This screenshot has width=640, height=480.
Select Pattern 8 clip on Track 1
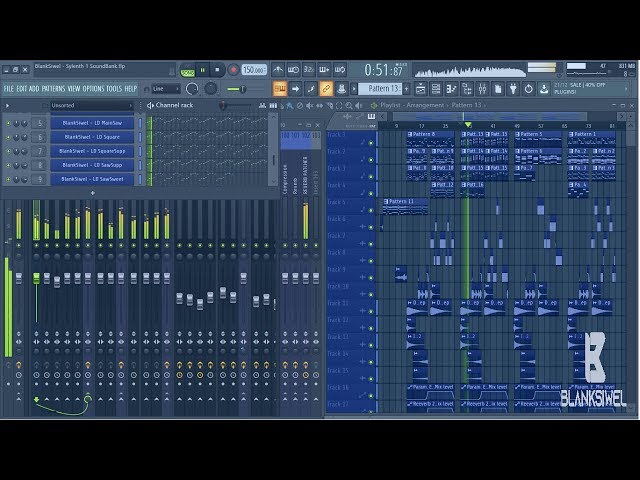point(431,139)
